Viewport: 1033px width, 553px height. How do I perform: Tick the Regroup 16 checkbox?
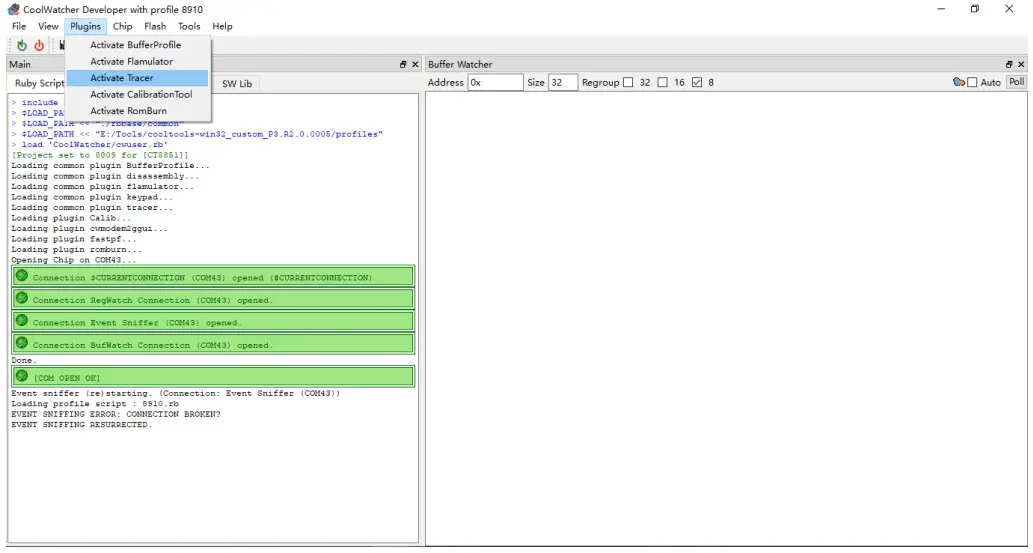pyautogui.click(x=662, y=82)
